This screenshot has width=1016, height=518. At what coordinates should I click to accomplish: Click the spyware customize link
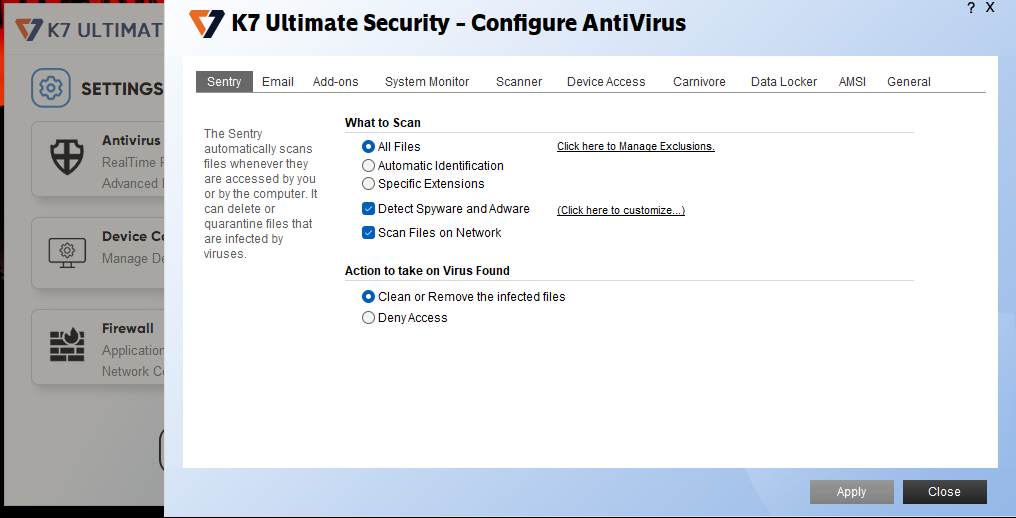tap(620, 210)
